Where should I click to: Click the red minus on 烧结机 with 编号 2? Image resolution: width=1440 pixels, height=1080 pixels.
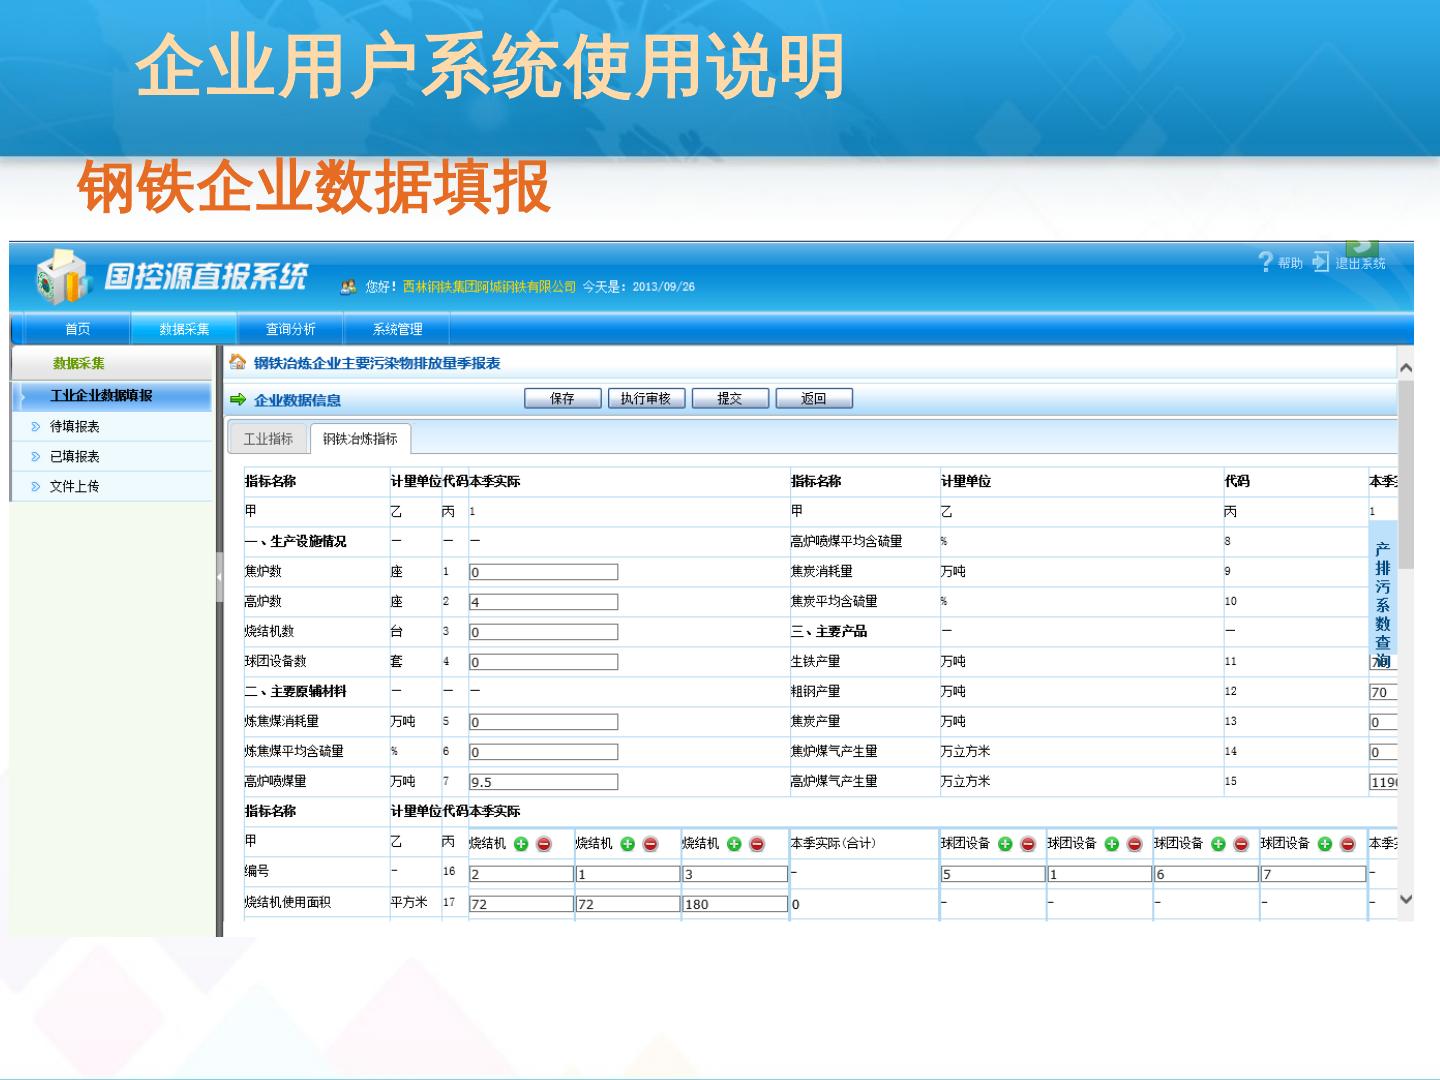click(x=544, y=844)
